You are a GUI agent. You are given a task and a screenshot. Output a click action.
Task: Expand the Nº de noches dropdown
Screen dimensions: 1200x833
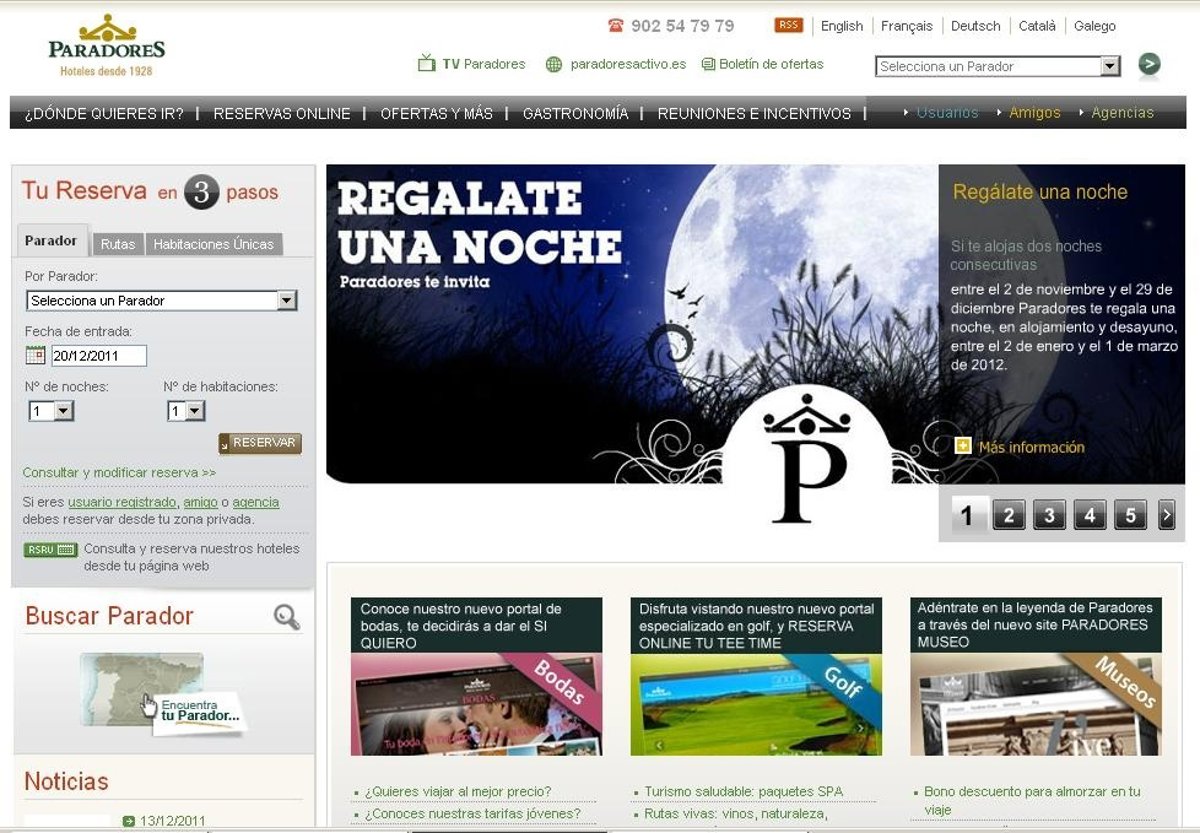point(63,411)
